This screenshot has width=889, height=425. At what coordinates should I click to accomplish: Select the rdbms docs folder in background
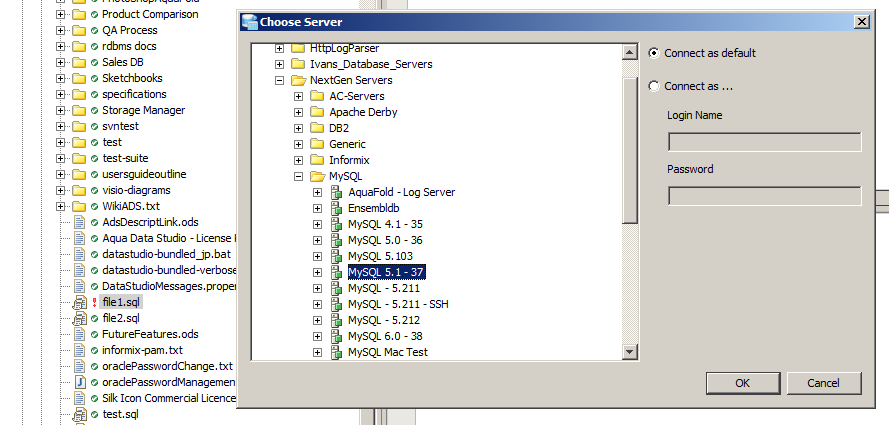coord(129,46)
